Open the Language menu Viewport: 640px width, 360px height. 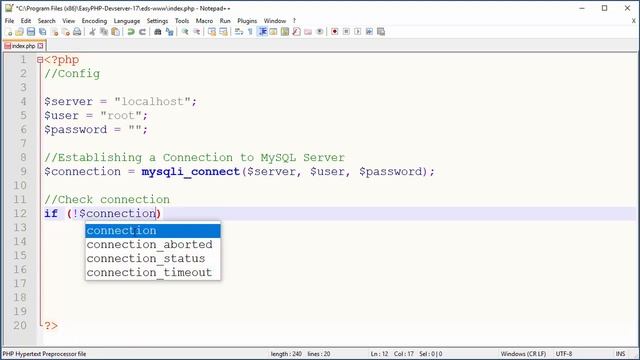tap(127, 21)
